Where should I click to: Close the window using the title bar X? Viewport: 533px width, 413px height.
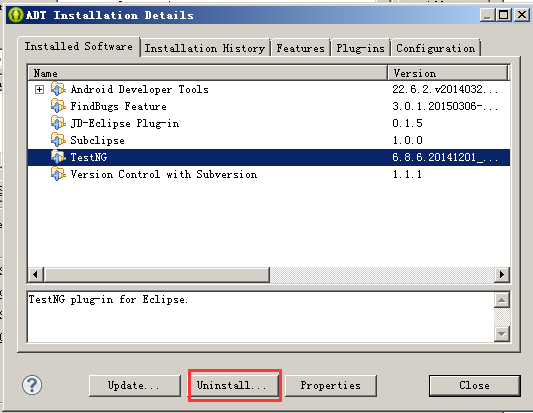point(522,15)
